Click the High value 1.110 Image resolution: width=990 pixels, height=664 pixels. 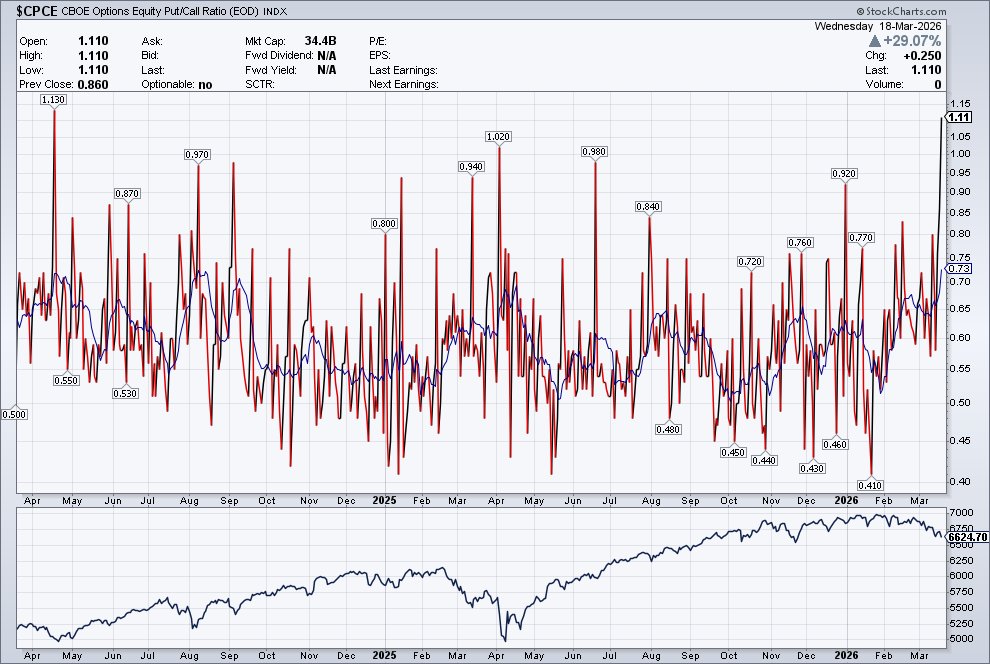click(93, 56)
